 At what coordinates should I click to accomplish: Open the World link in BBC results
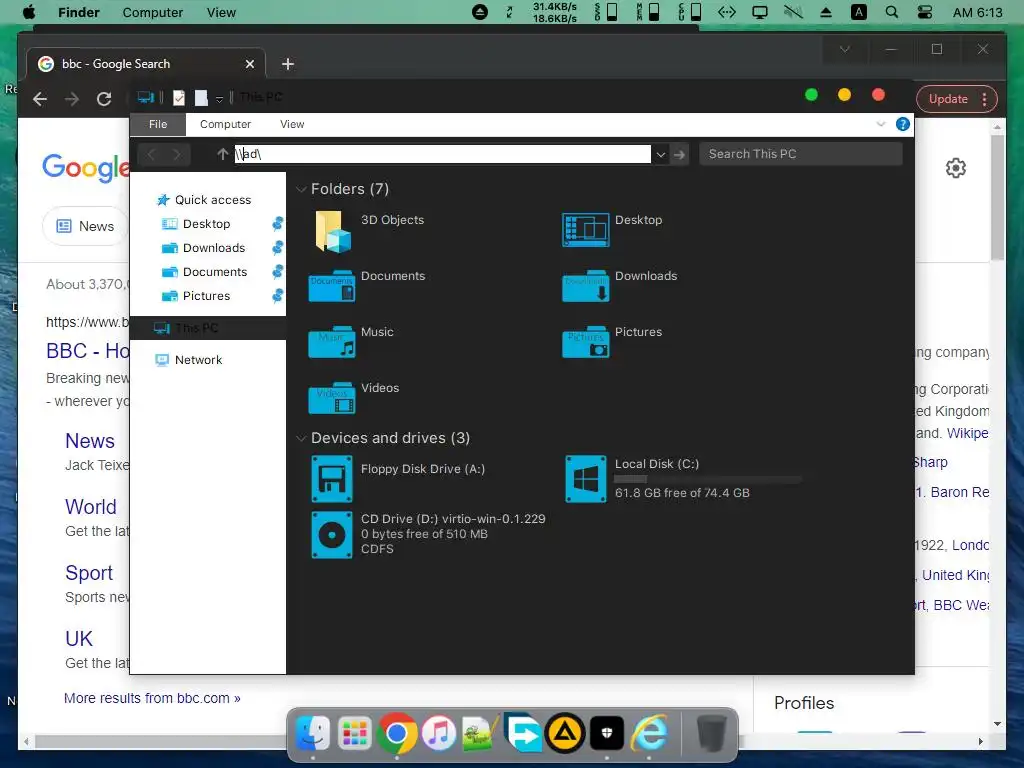91,507
